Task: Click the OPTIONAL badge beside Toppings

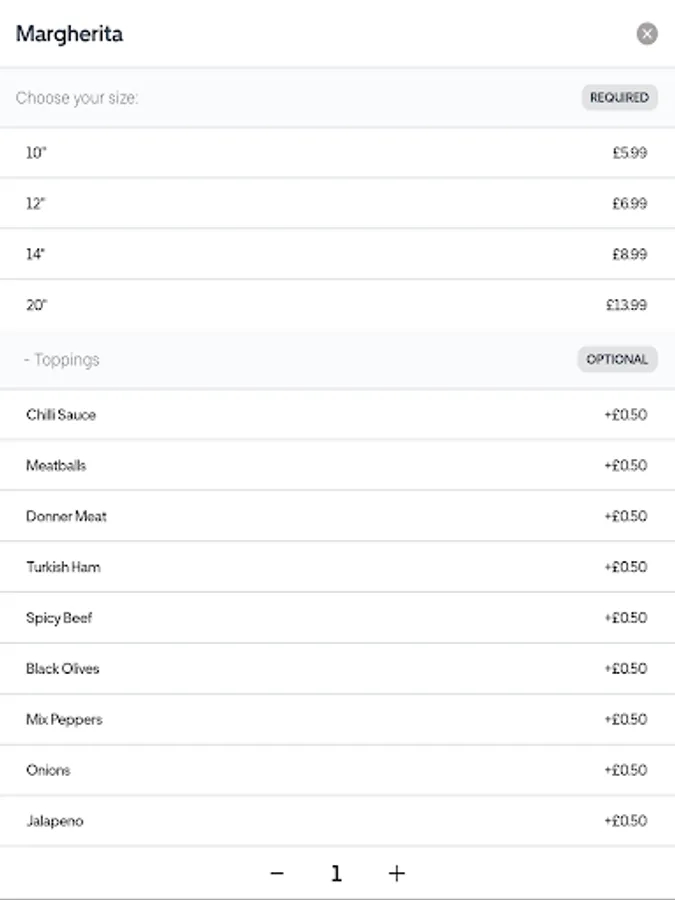Action: (x=617, y=360)
